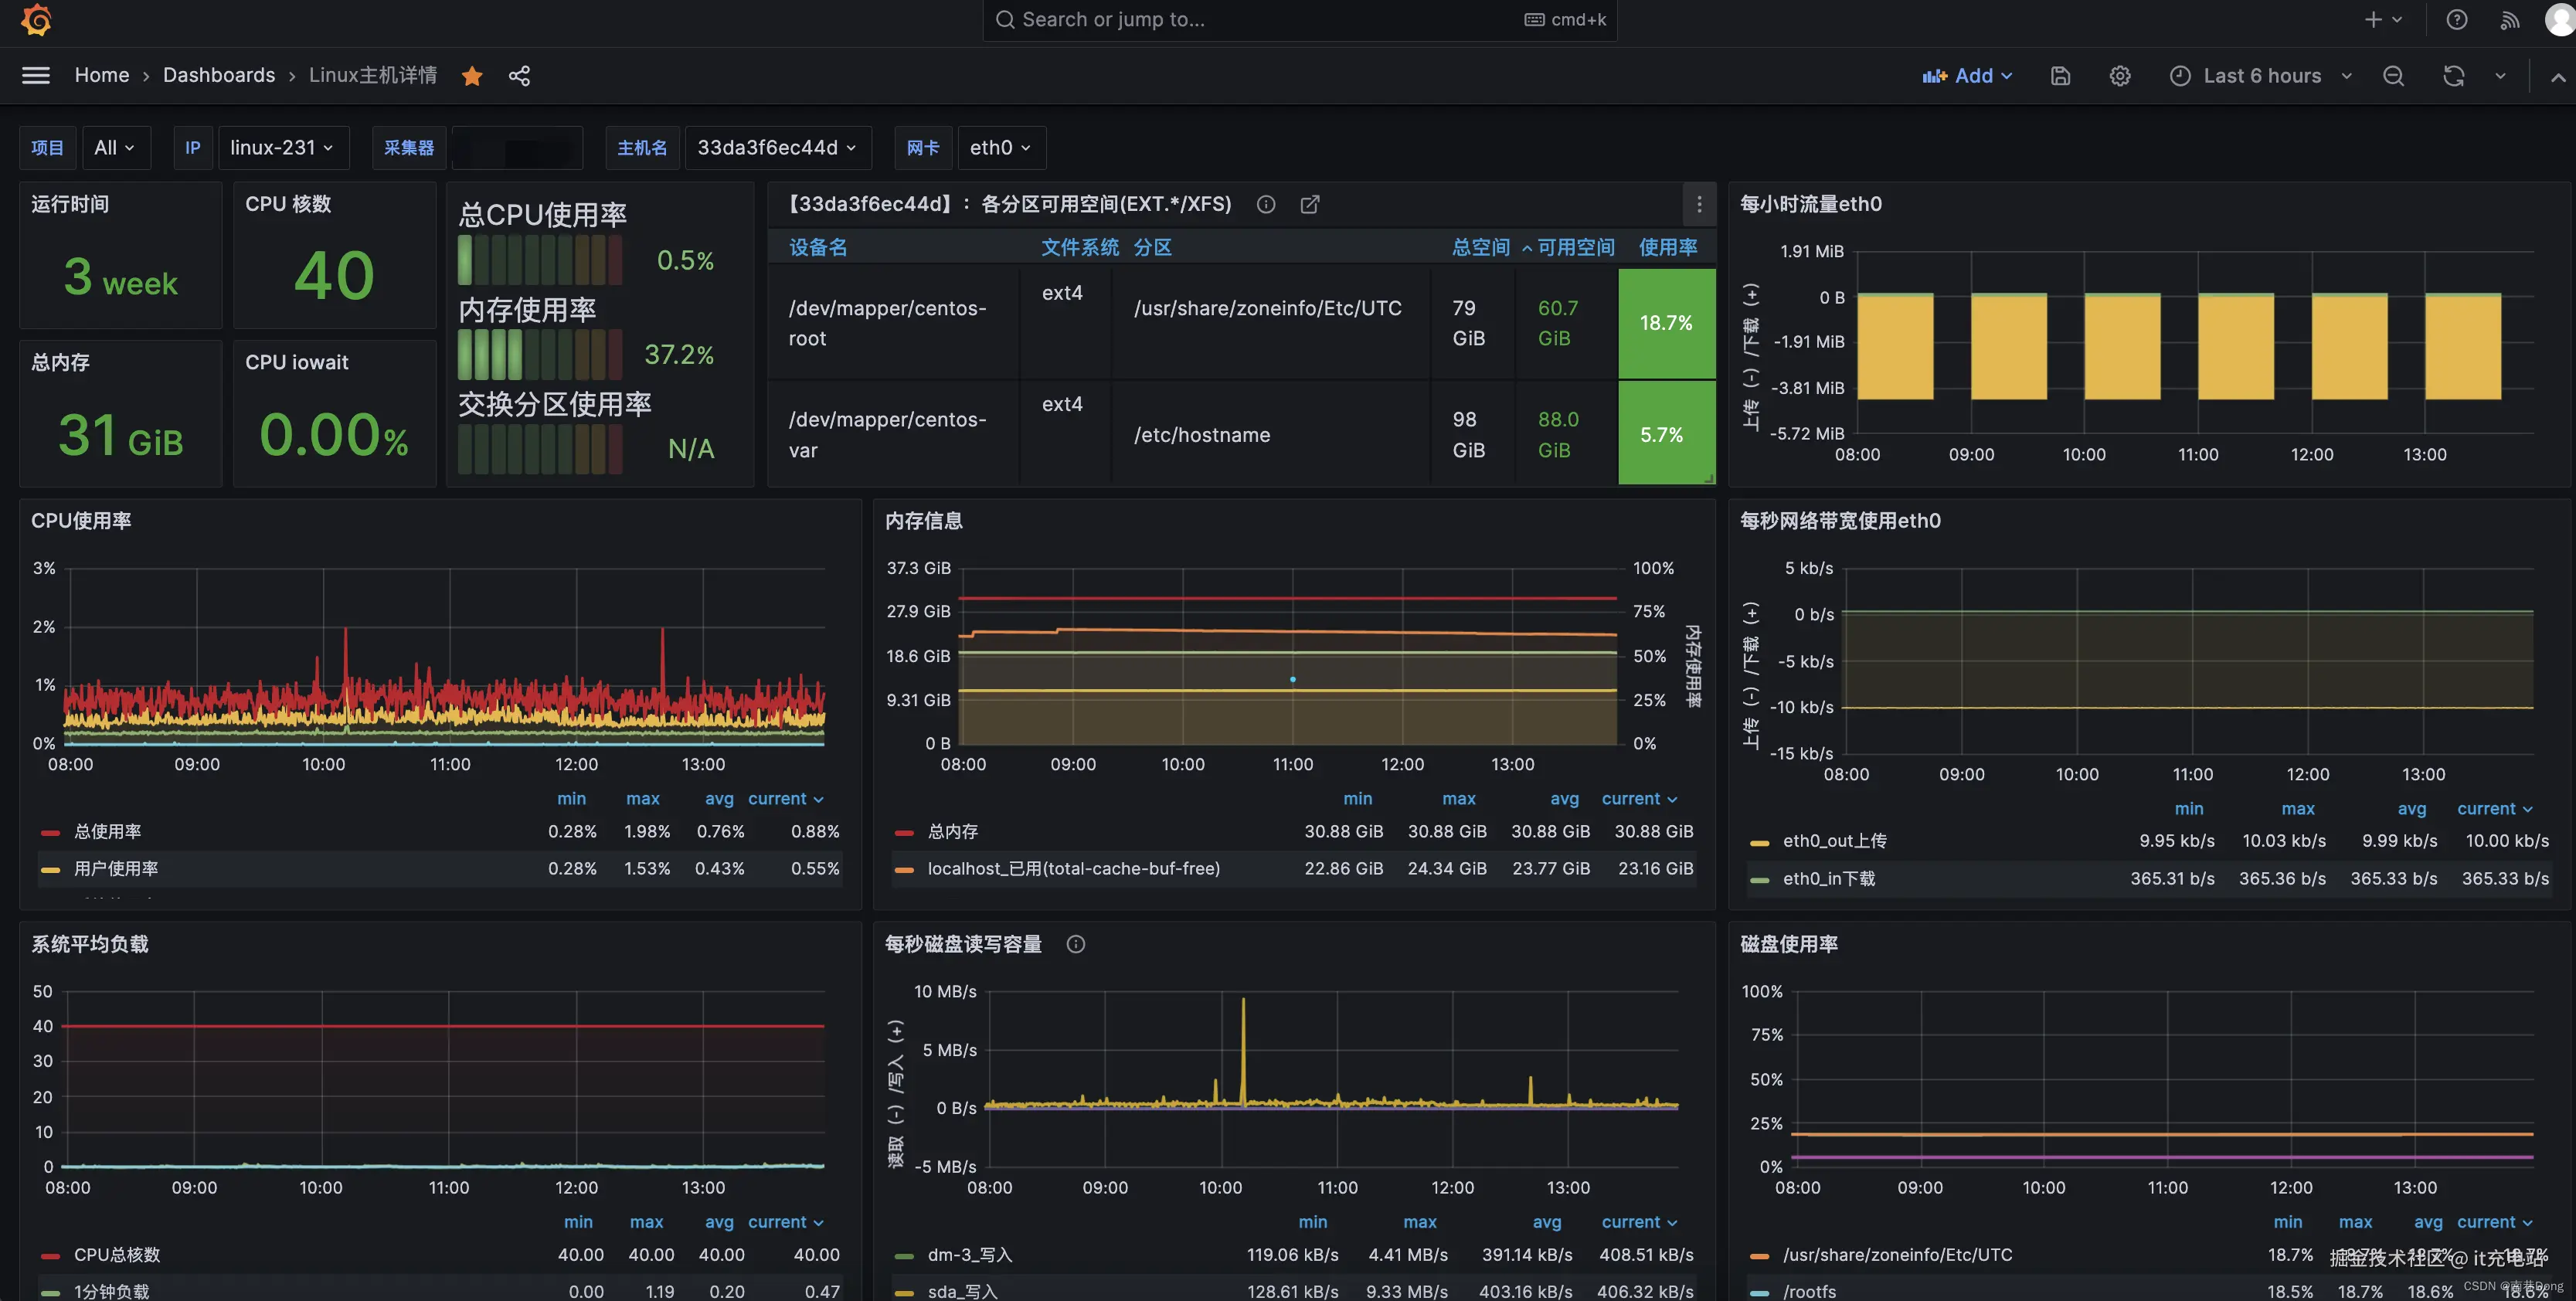Toggle eth0_out上传 series visibility in legend
Screen dimensions: 2576x1301
click(x=1834, y=841)
